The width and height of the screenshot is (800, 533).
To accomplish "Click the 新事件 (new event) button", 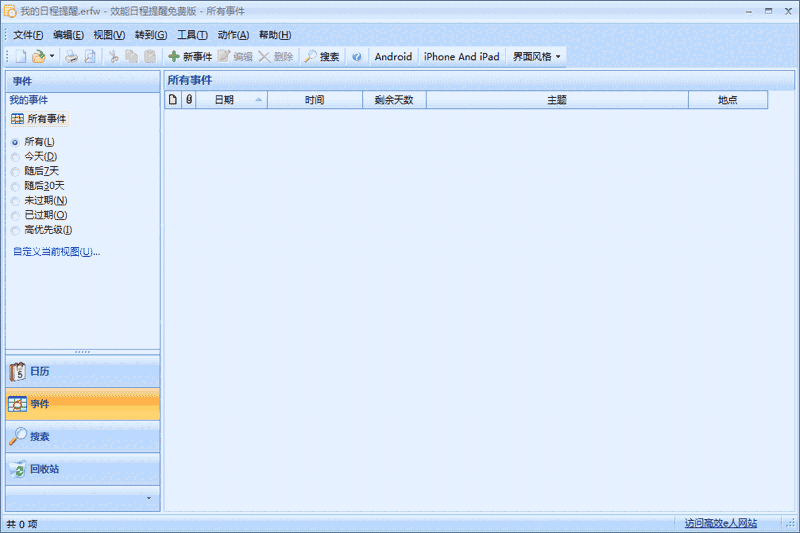I will tap(190, 57).
